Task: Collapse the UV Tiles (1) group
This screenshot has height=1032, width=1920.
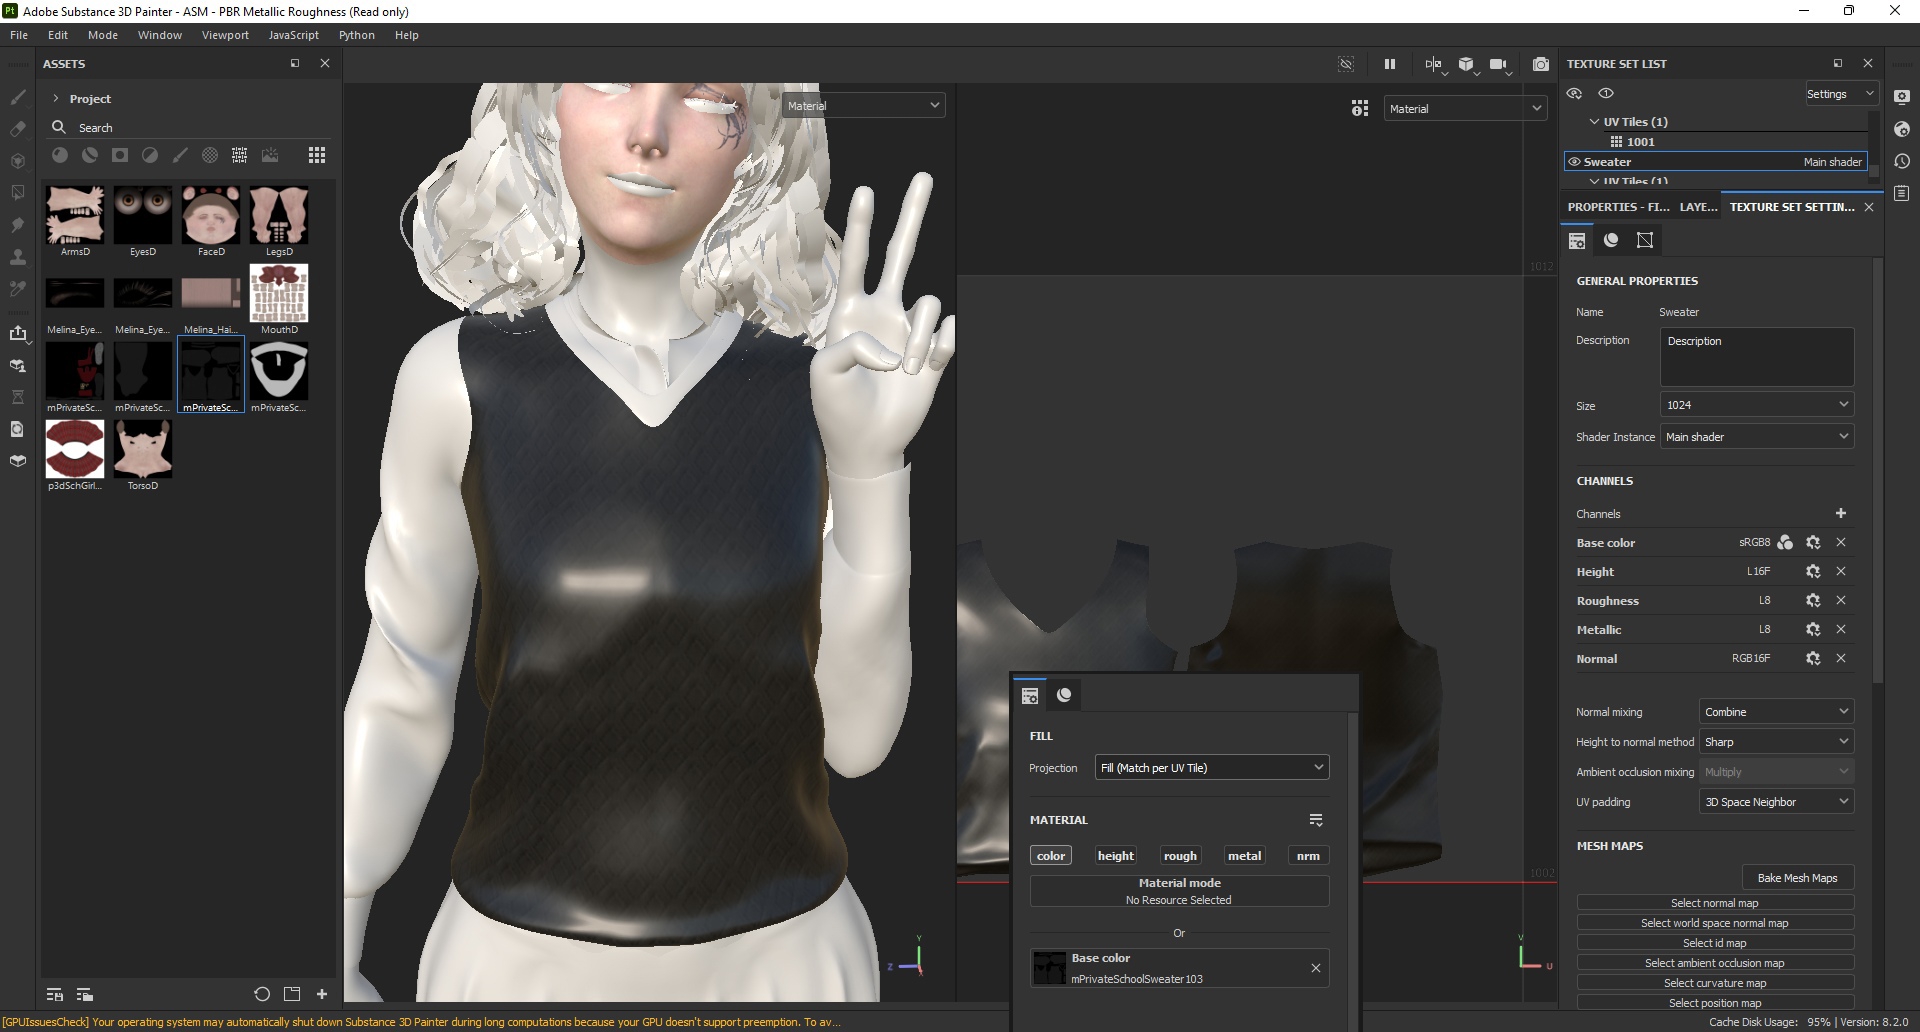Action: coord(1594,122)
